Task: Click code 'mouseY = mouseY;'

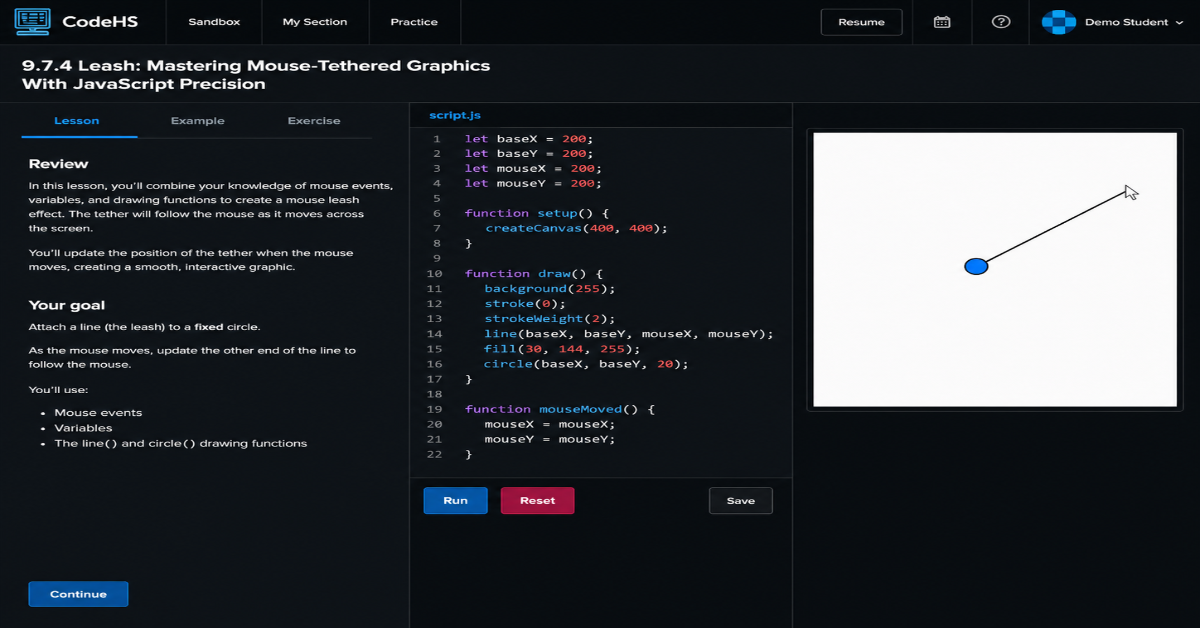Action: pos(550,438)
